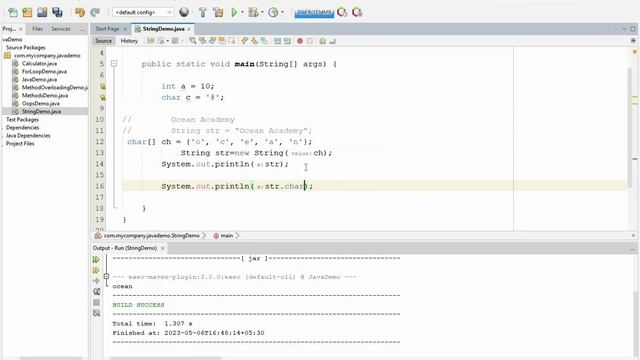
Task: Select the com.mycompany.javademo package node
Action: pyautogui.click(x=47, y=56)
